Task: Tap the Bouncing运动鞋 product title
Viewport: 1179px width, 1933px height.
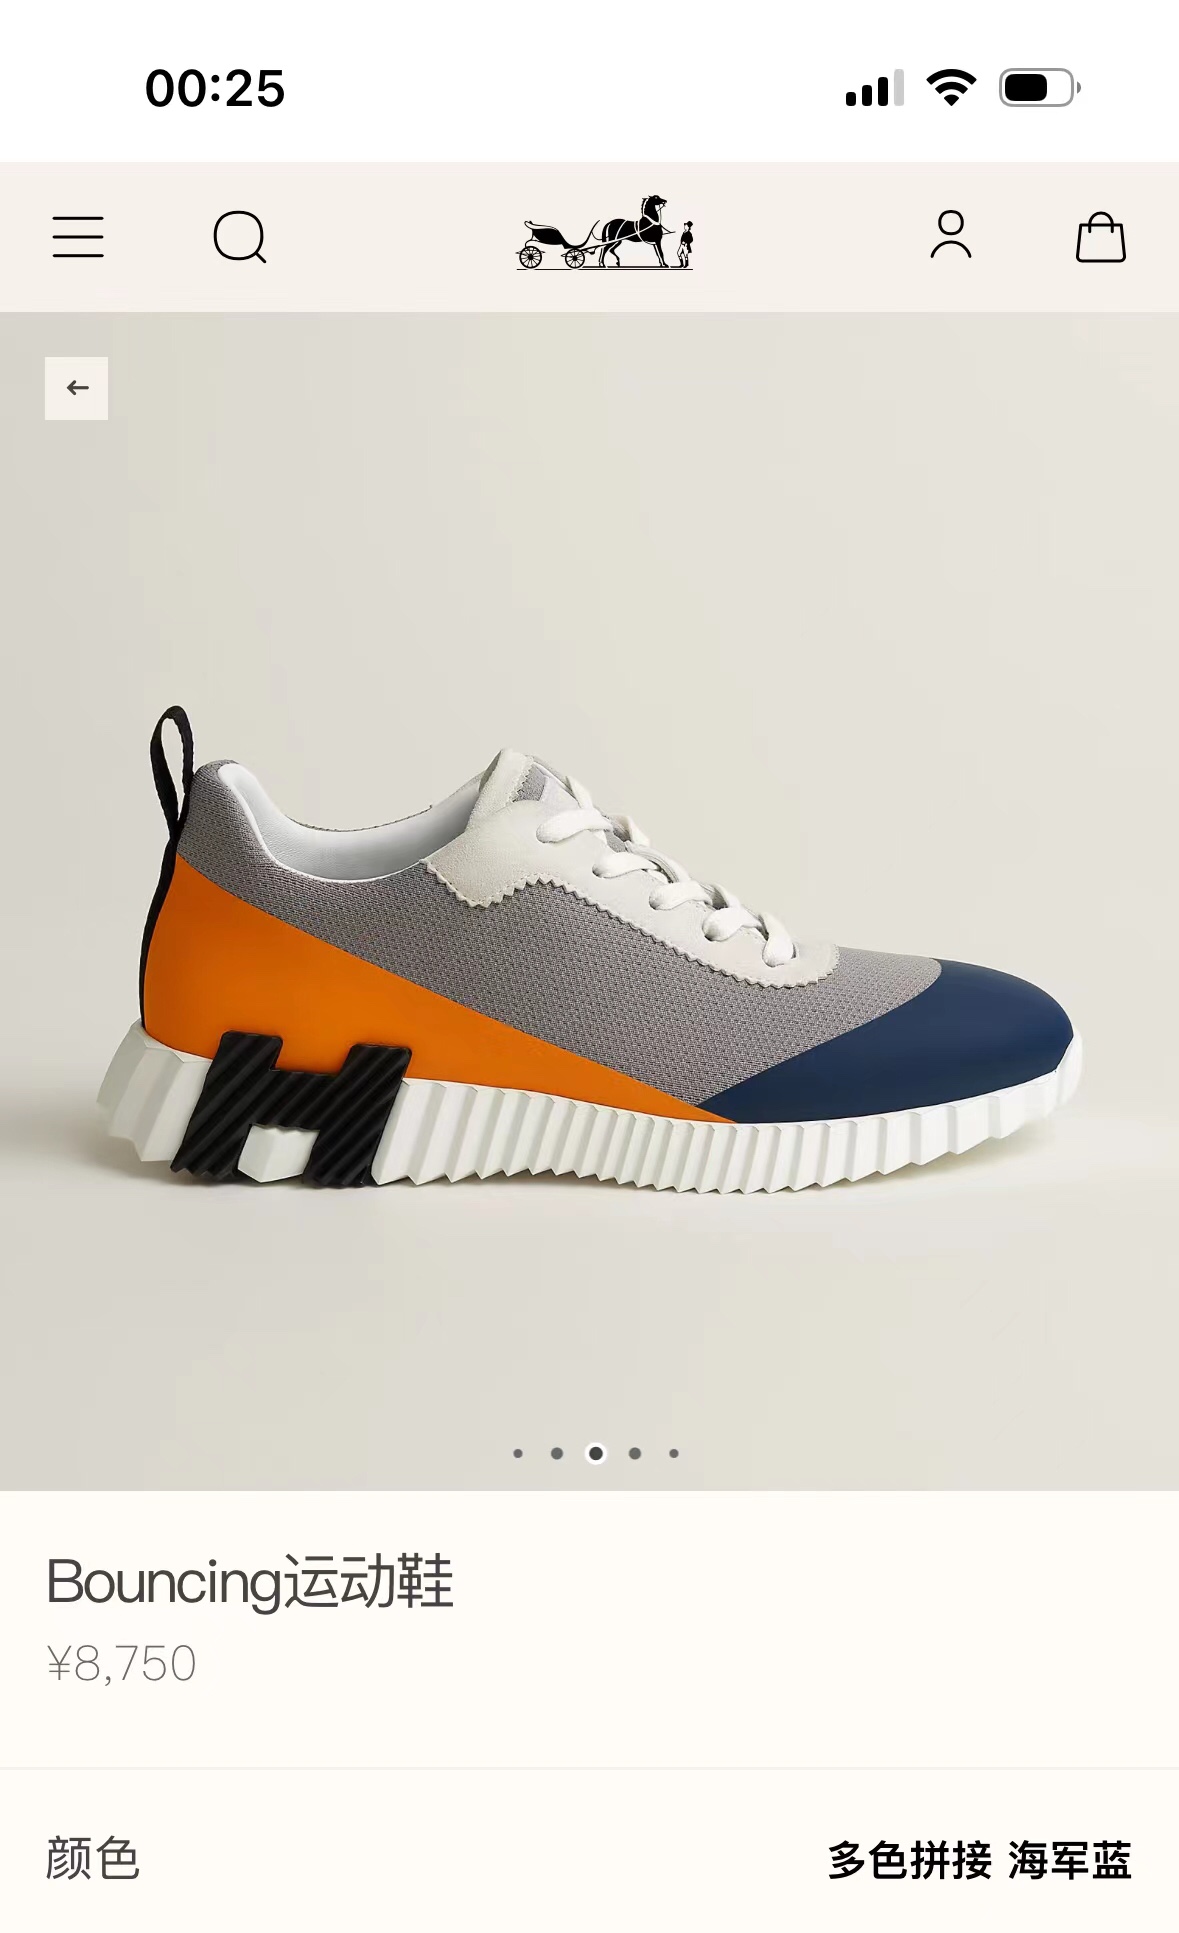Action: coord(250,1582)
